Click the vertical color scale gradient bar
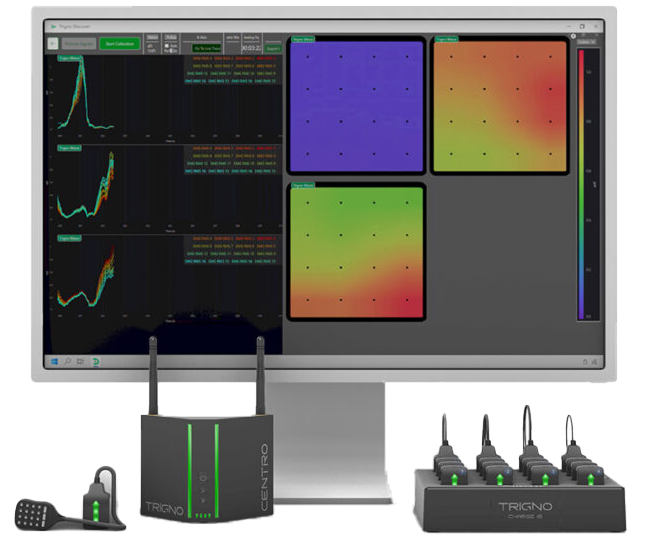This screenshot has height=541, width=646. click(x=581, y=184)
